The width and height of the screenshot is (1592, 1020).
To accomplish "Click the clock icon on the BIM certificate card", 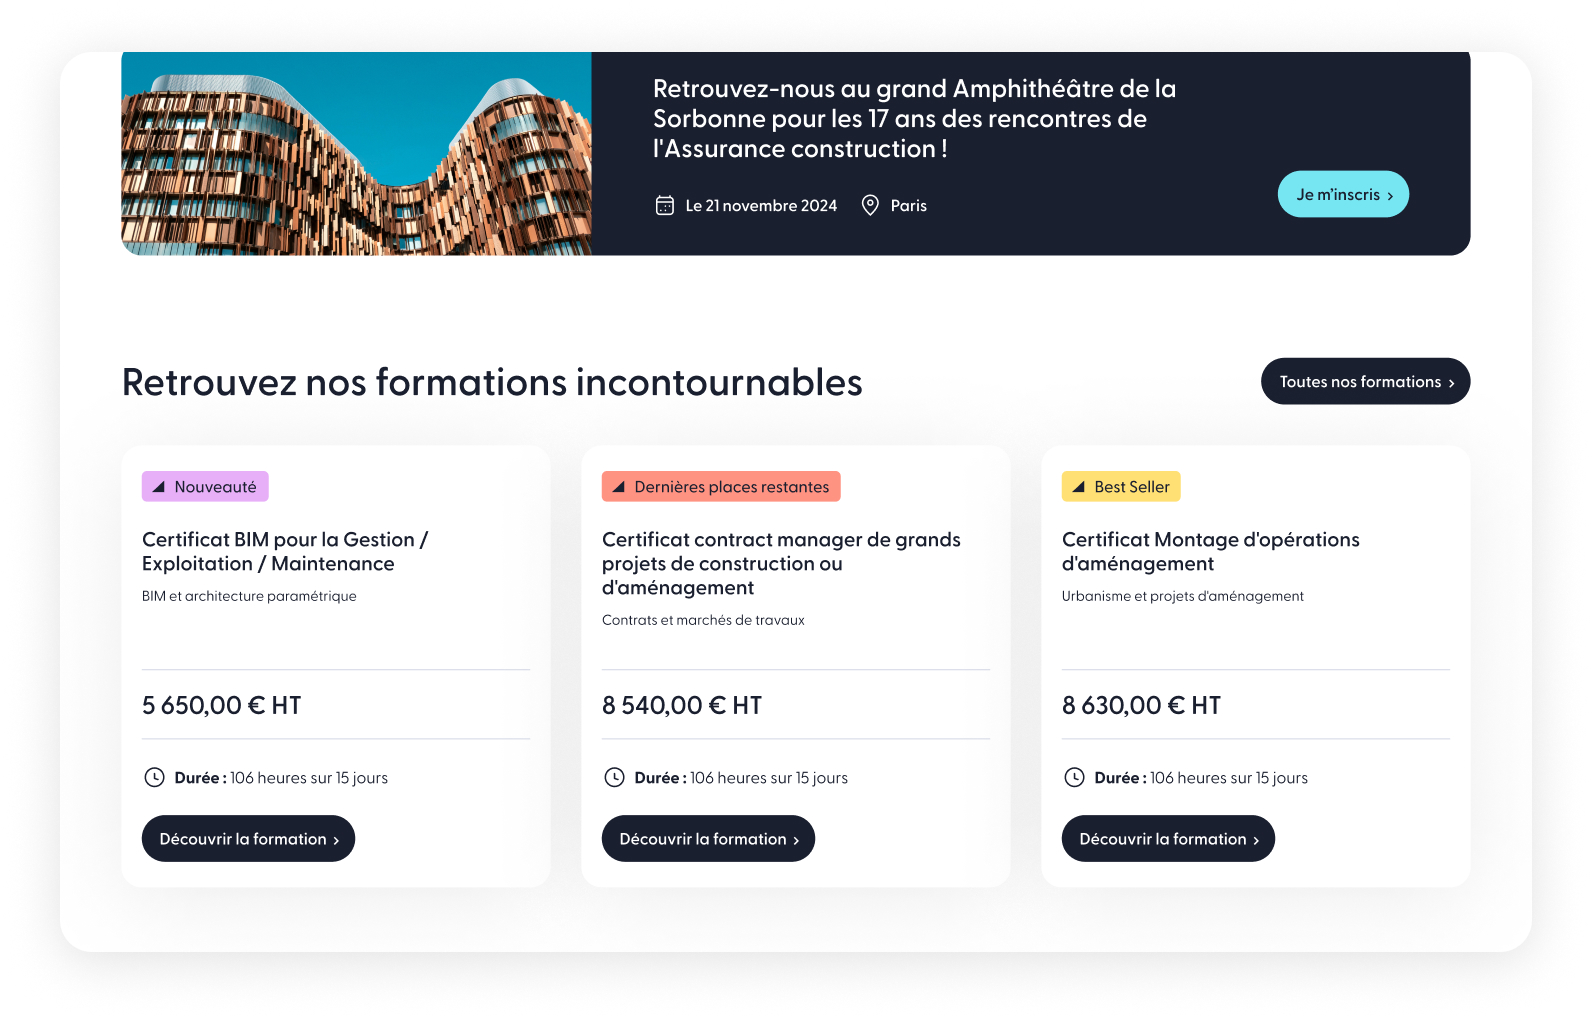I will point(154,777).
